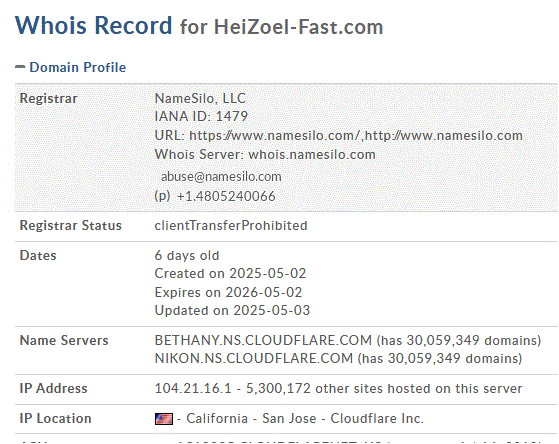559x444 pixels.
Task: Click NIKON.NS.CLOUDFLARE.COM name server
Action: click(254, 358)
